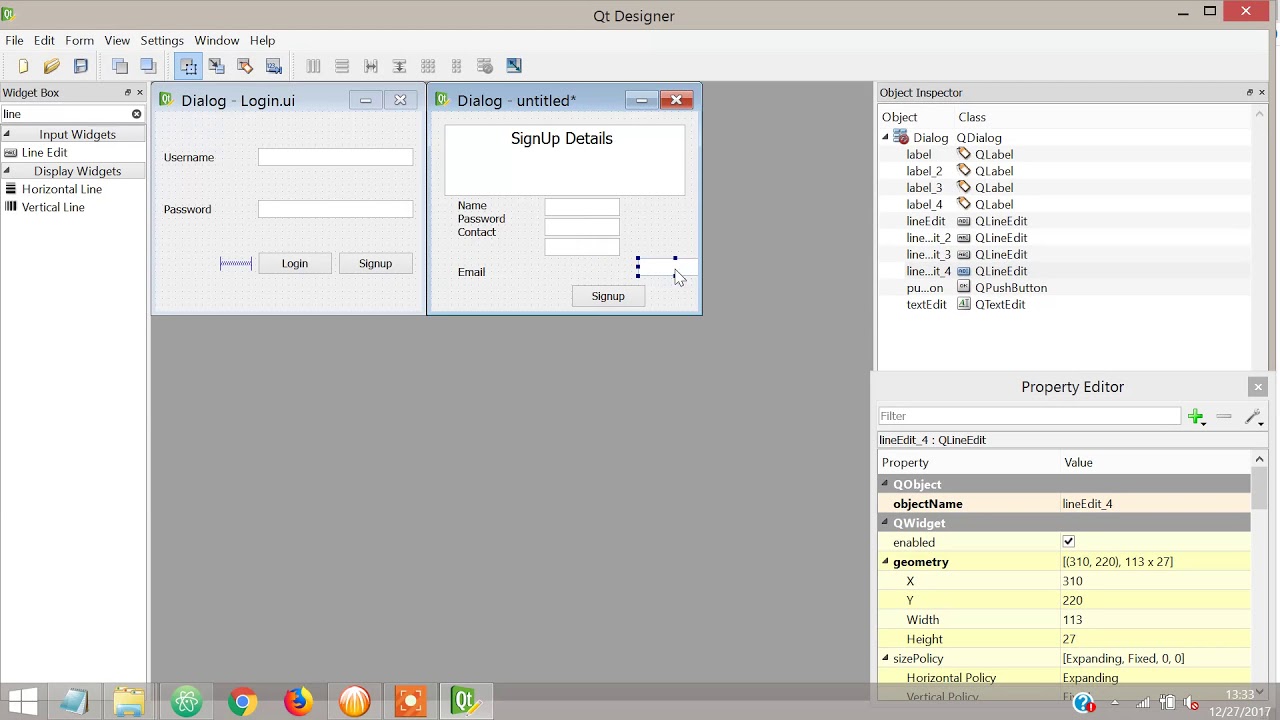Click the Save form floppy icon

click(x=81, y=66)
